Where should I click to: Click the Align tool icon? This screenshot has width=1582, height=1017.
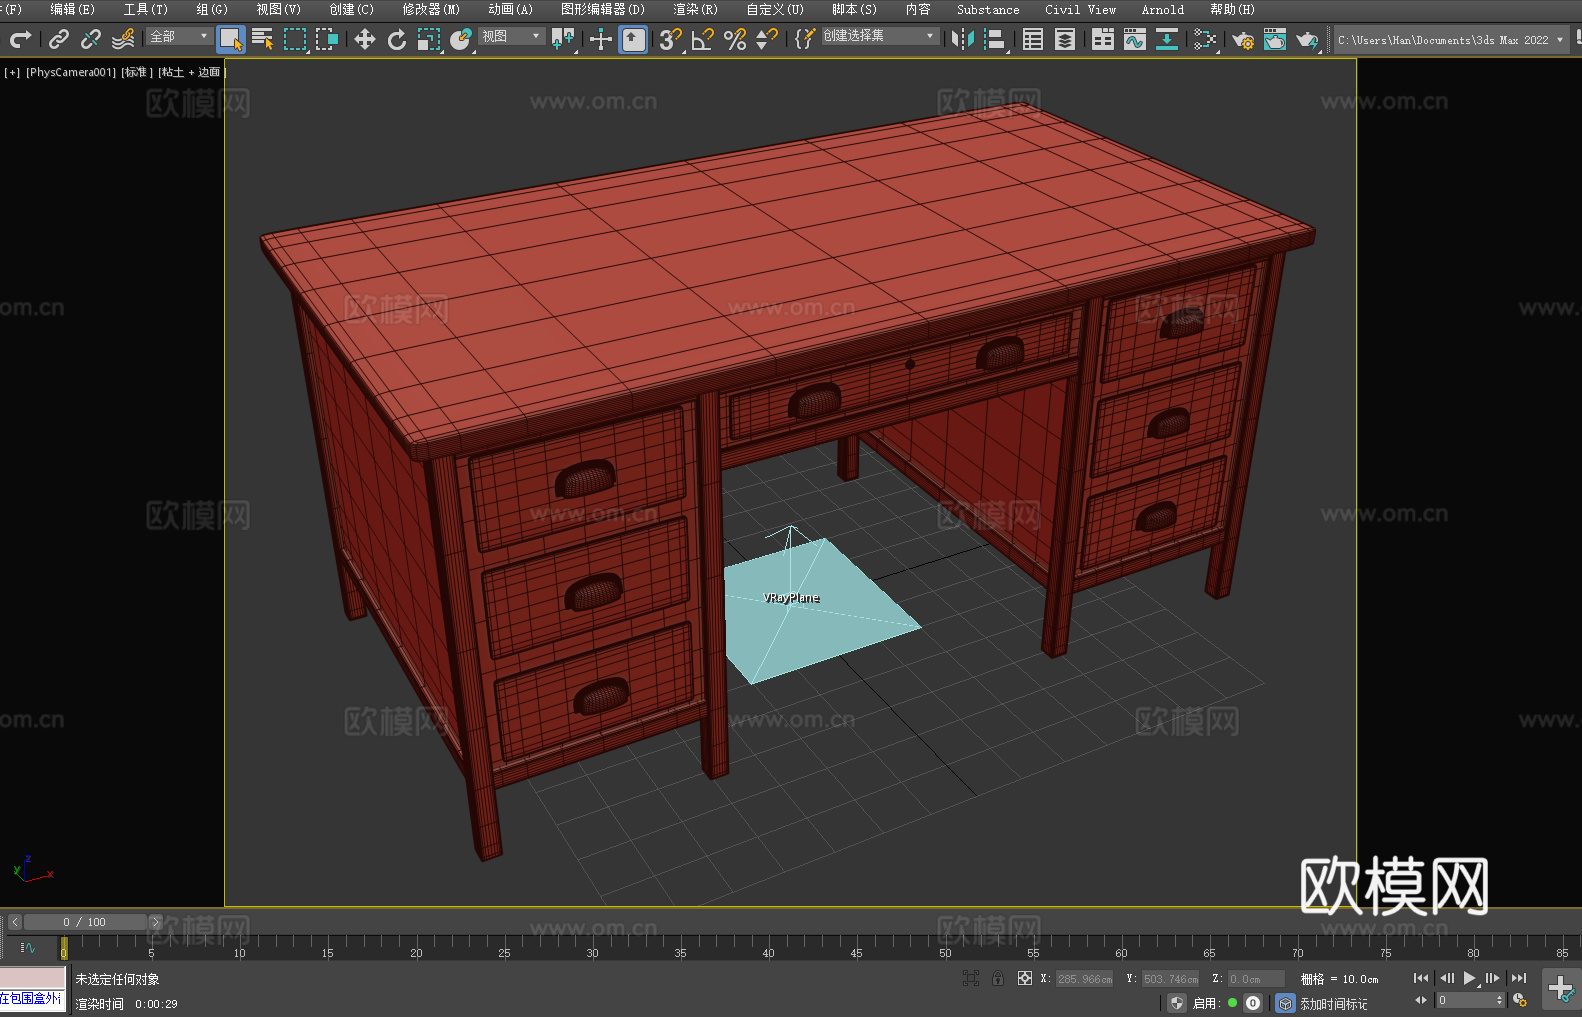(995, 39)
